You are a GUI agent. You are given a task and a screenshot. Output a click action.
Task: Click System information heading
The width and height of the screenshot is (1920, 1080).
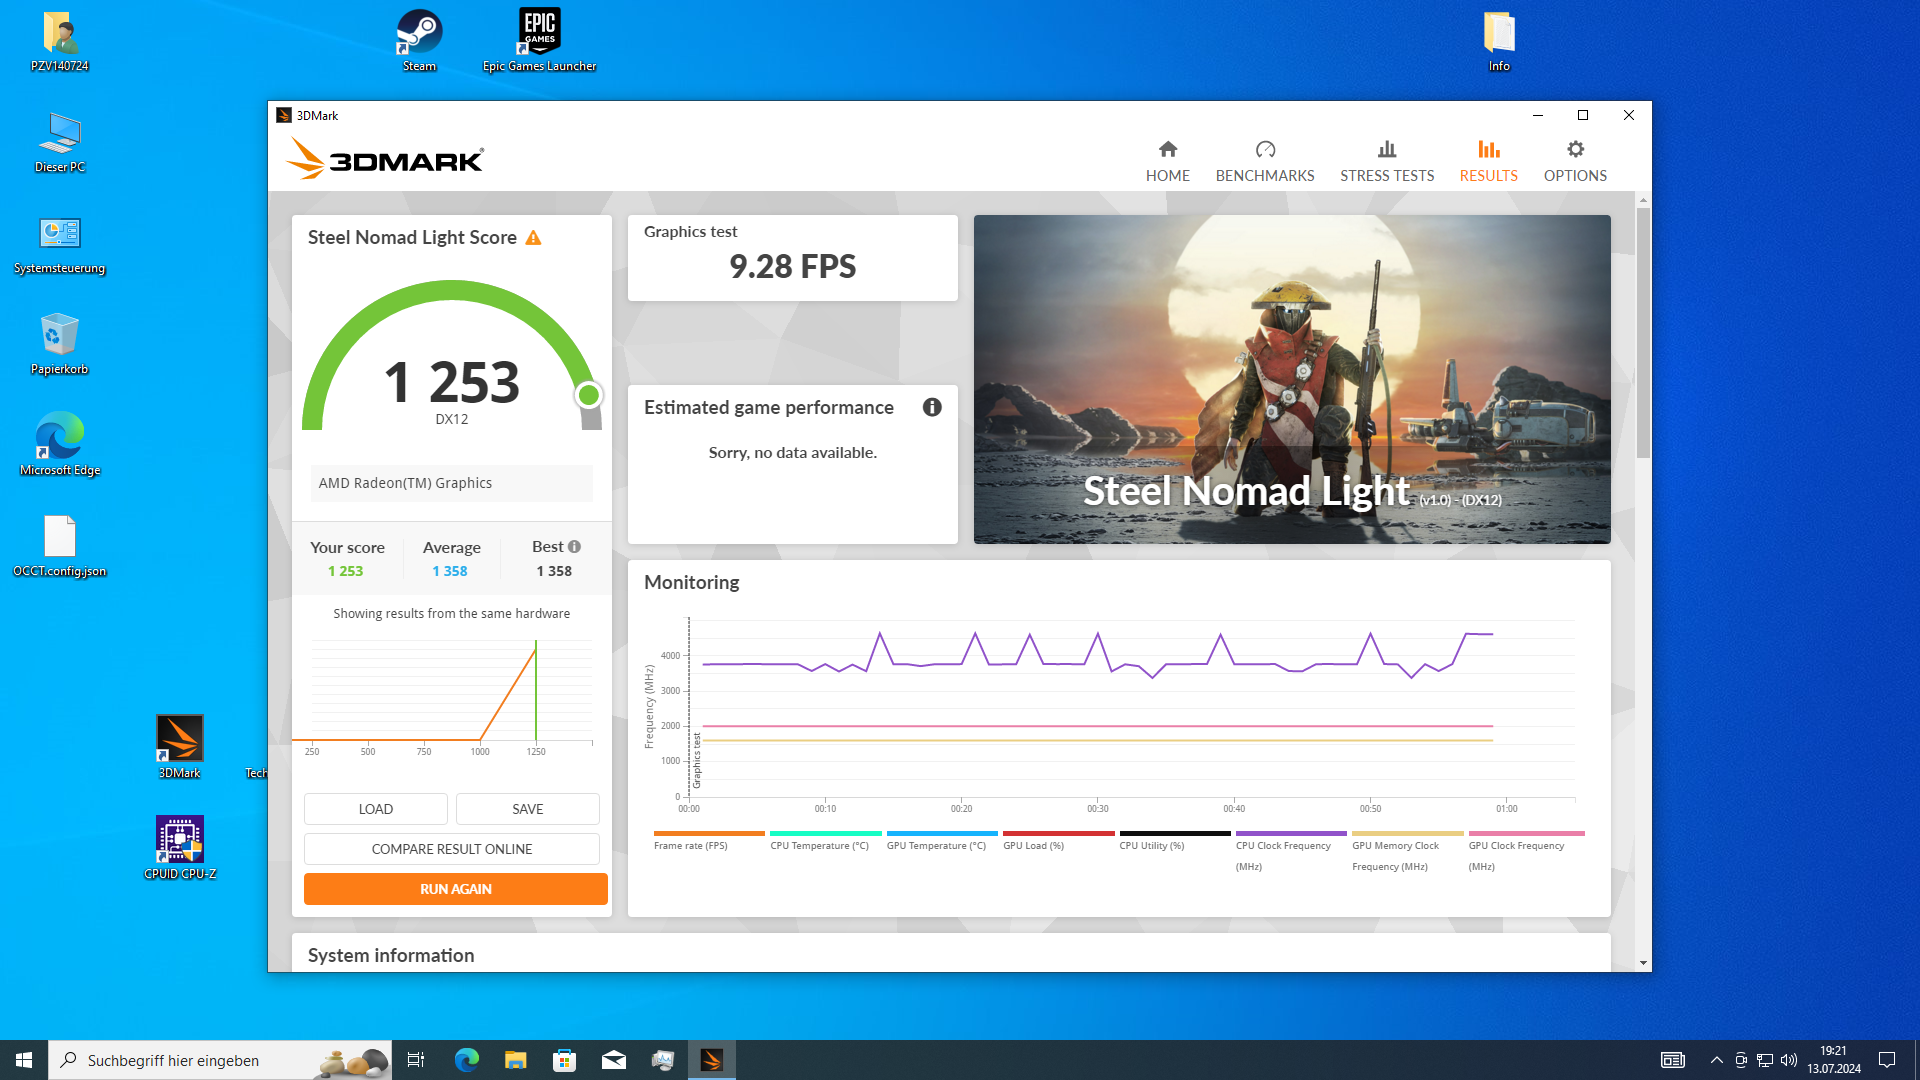pyautogui.click(x=391, y=955)
